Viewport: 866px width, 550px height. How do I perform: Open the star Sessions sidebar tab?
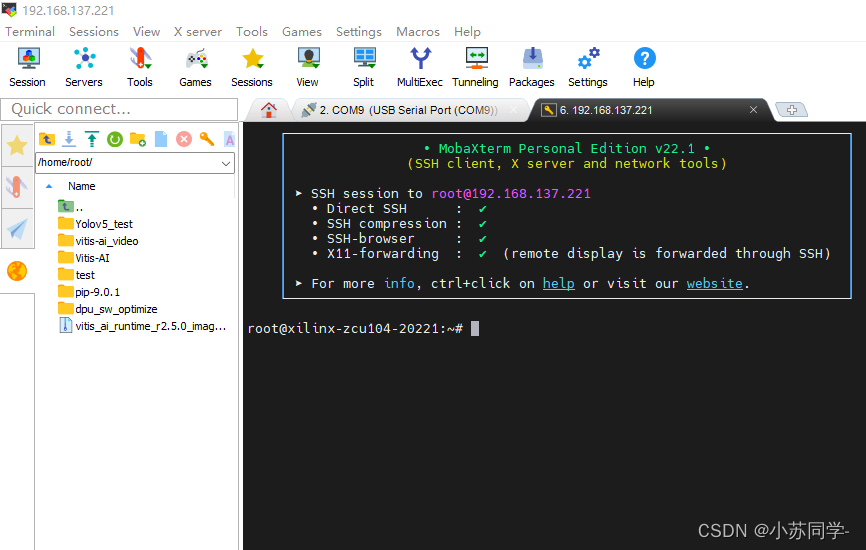[17, 145]
